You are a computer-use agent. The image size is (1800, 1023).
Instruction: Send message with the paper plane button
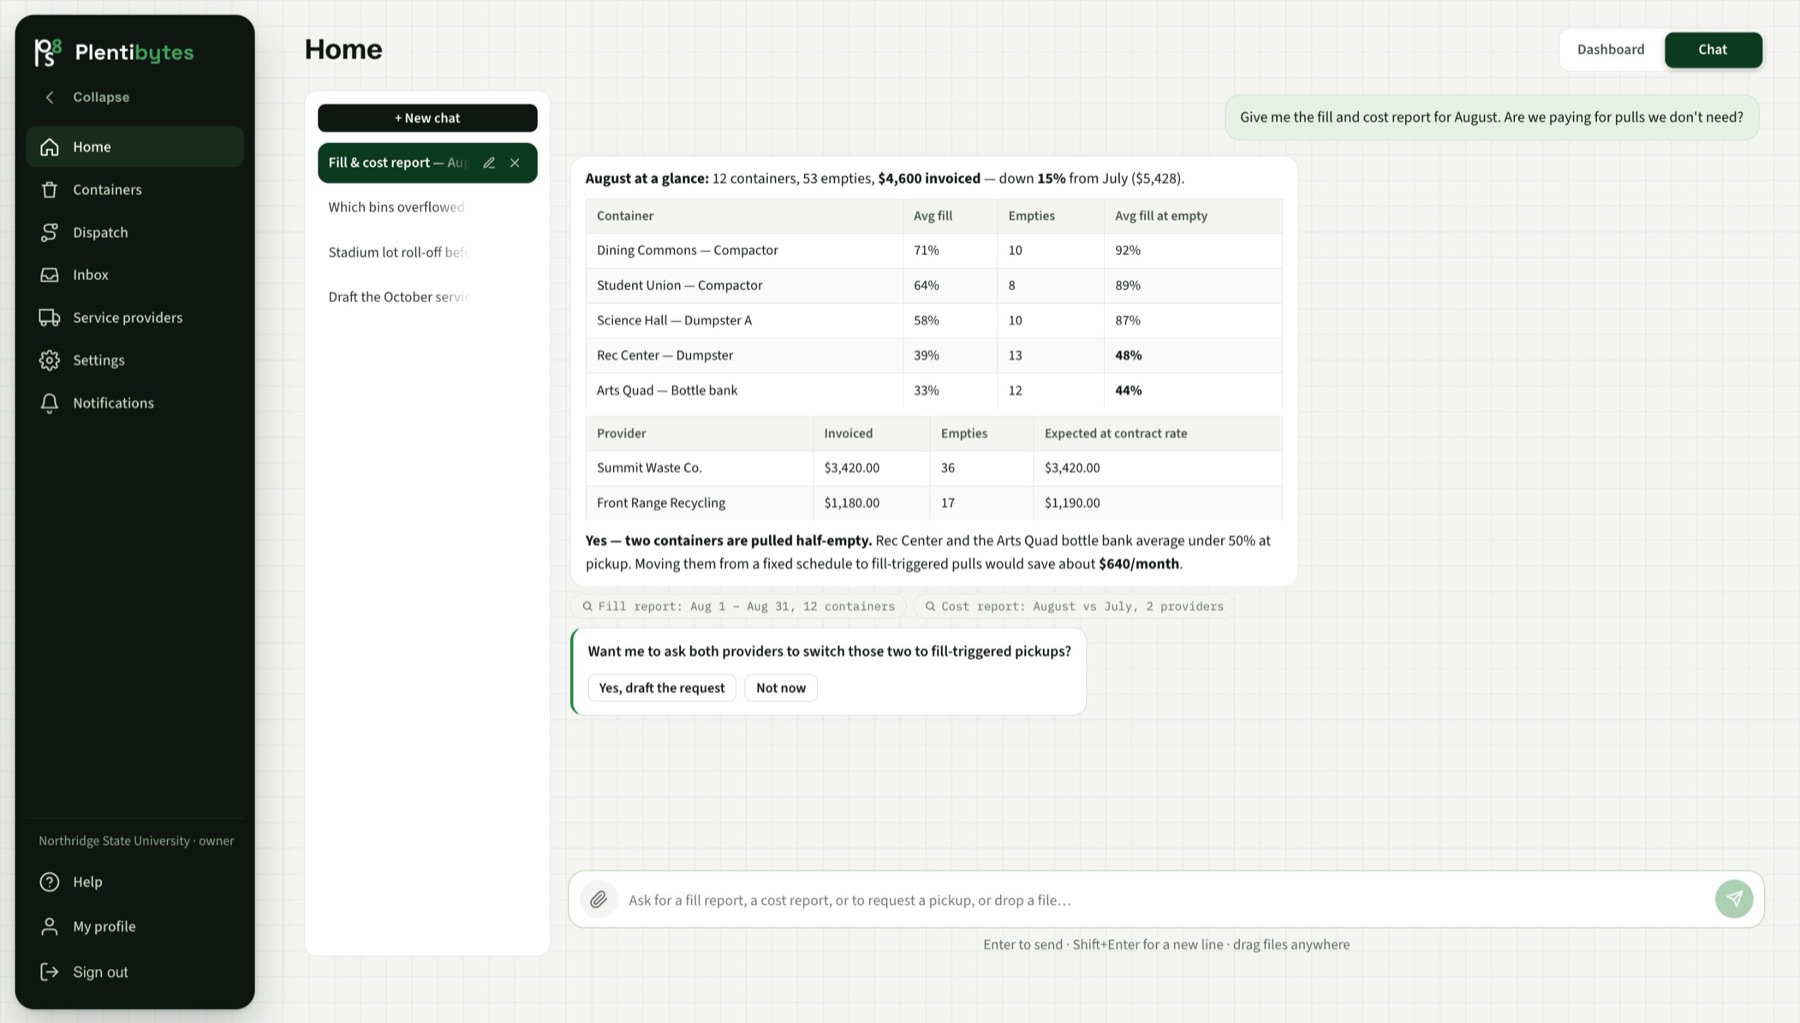[x=1734, y=899]
